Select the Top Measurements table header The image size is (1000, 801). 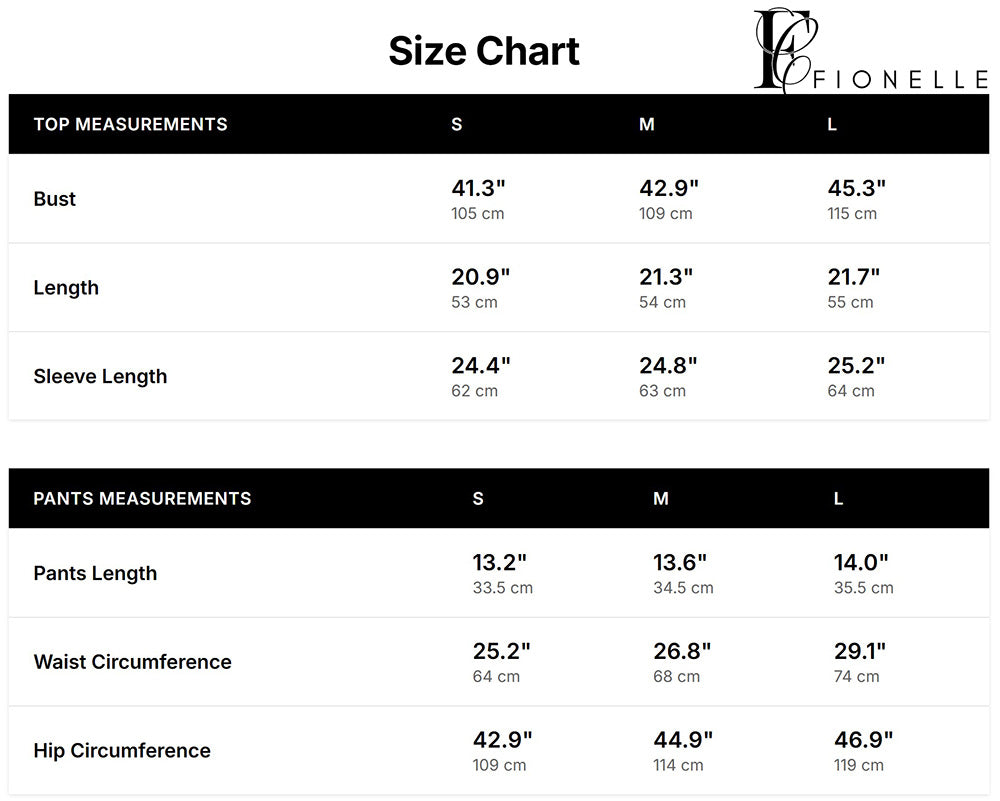(130, 124)
